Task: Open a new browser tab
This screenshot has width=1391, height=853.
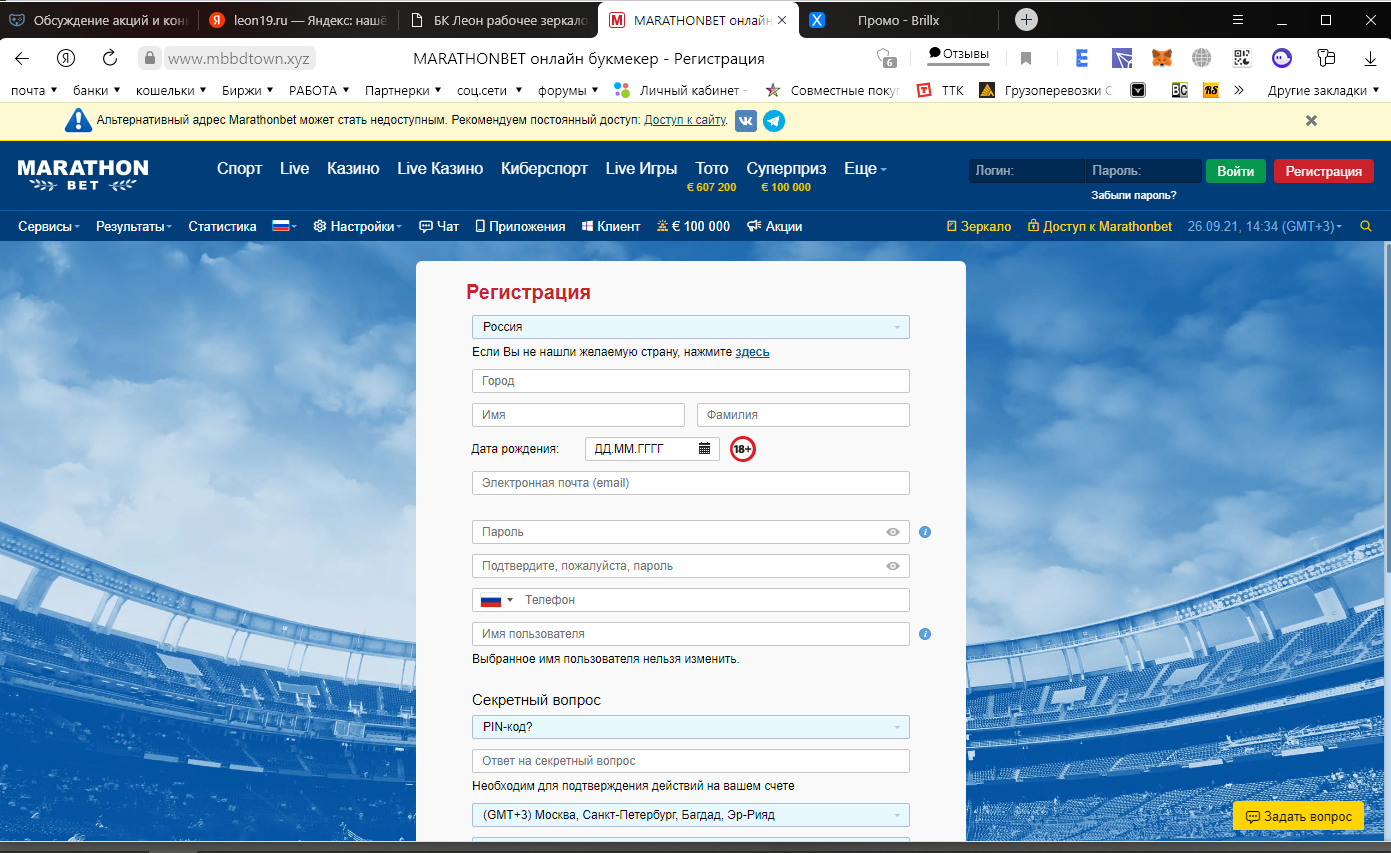Action: 1026,20
